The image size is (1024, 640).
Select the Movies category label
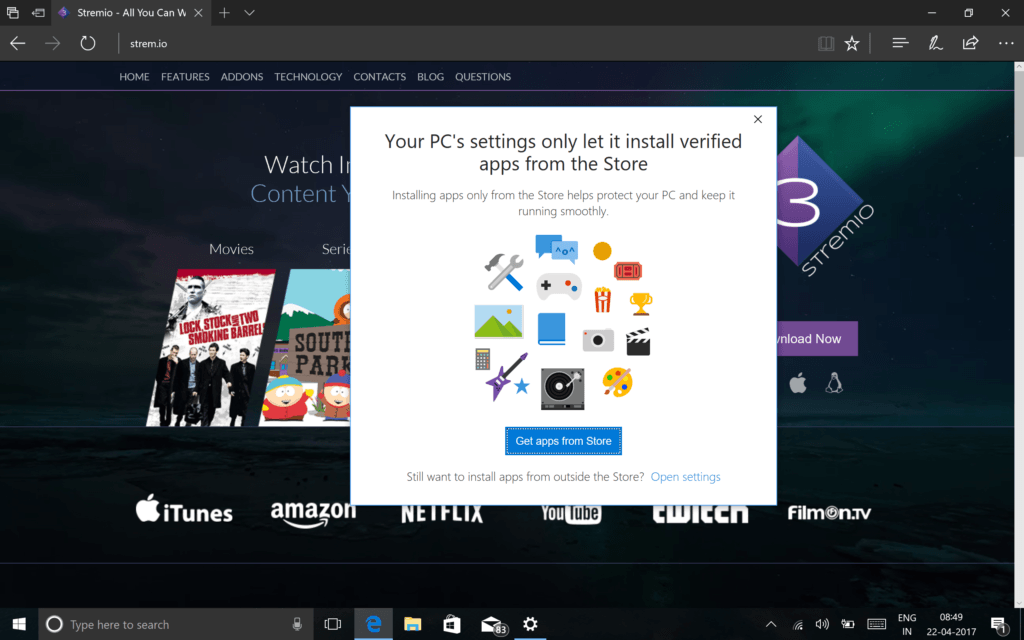click(x=231, y=249)
